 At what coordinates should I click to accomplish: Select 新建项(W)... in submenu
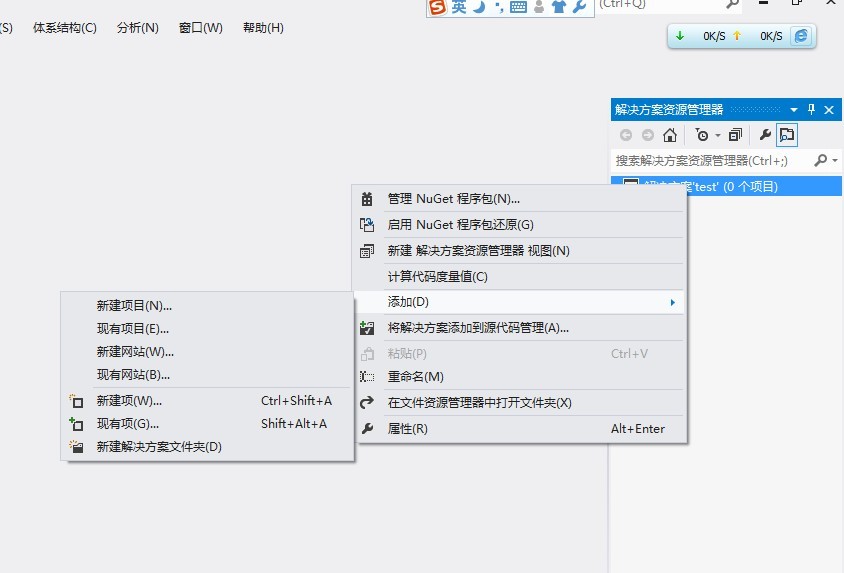[x=207, y=401]
